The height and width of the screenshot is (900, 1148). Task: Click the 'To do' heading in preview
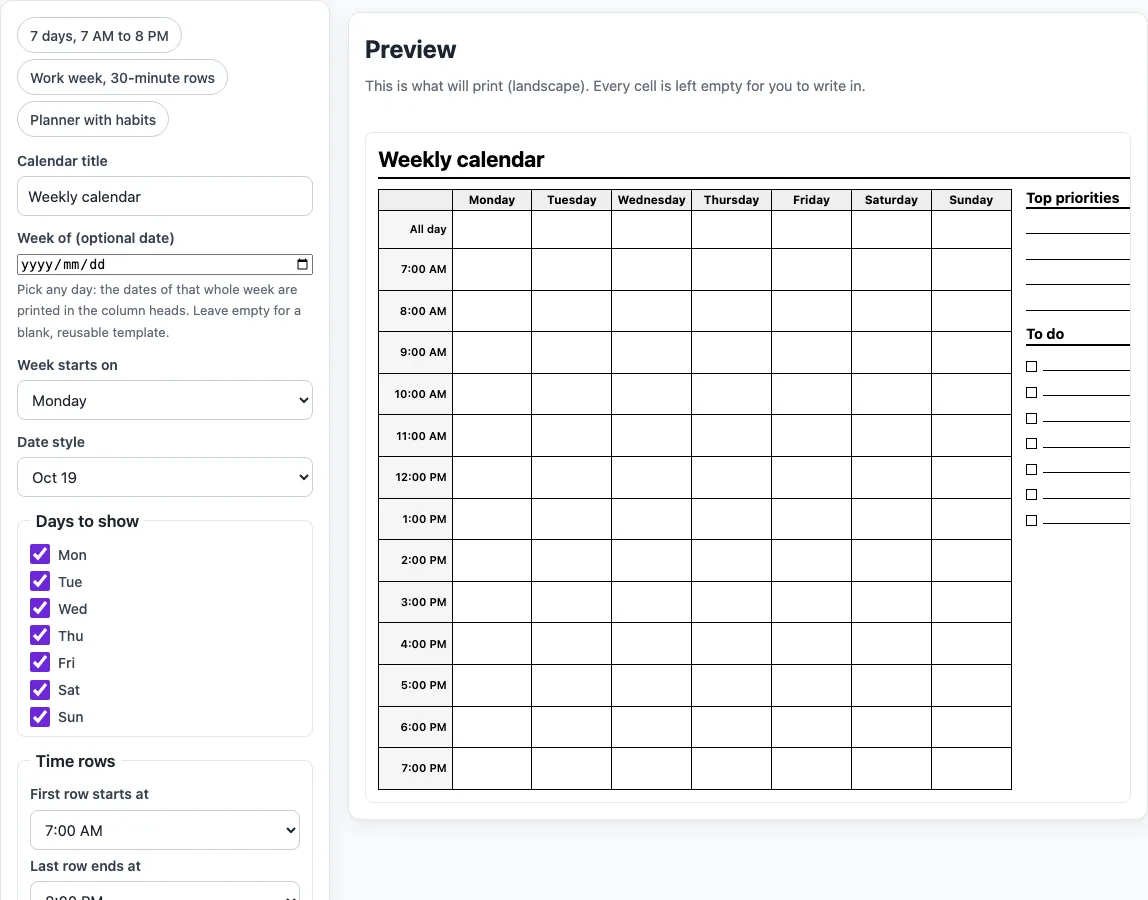point(1045,334)
